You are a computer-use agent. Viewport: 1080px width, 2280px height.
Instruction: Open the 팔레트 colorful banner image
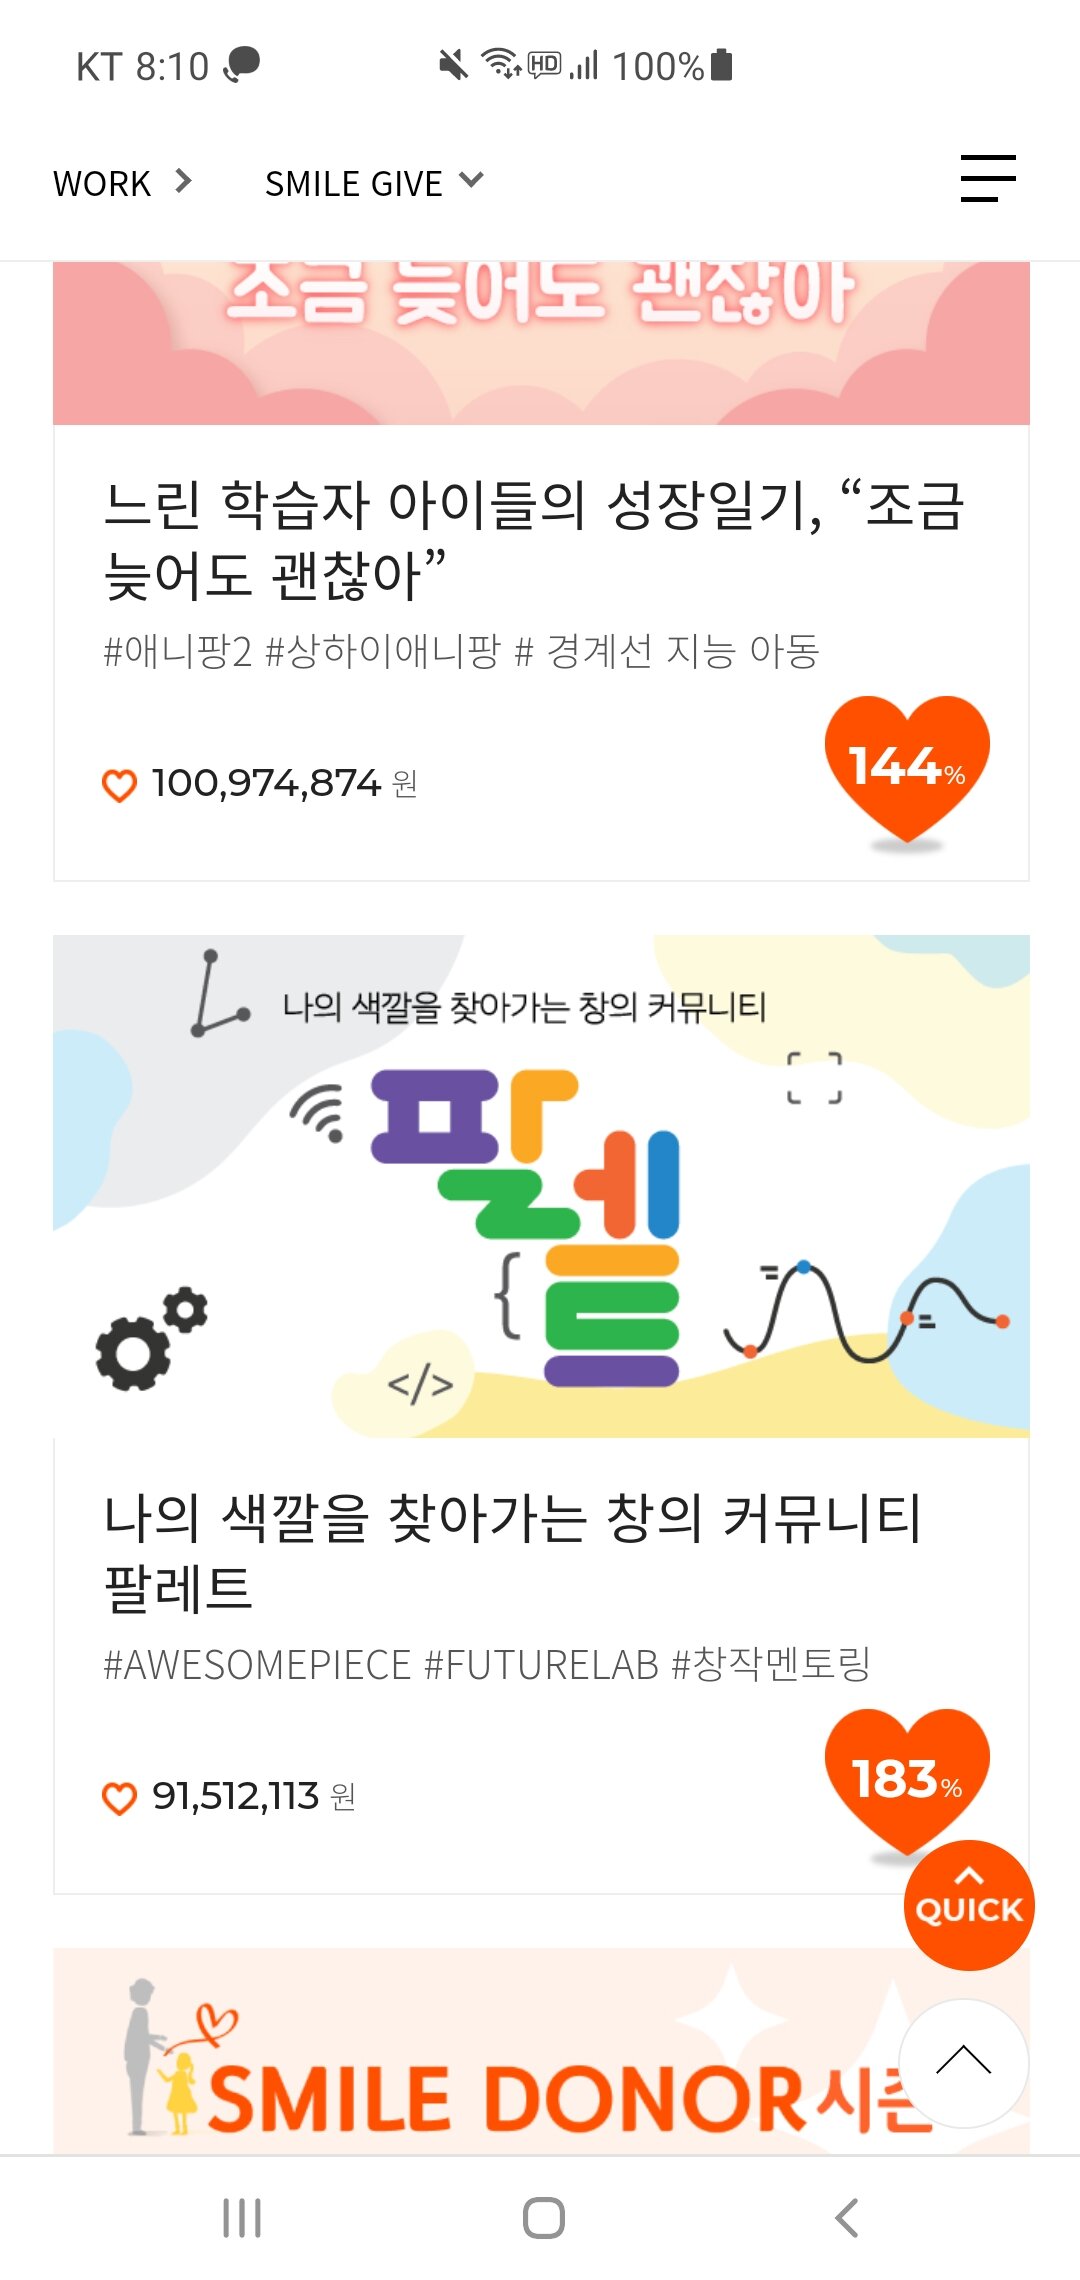(541, 1186)
